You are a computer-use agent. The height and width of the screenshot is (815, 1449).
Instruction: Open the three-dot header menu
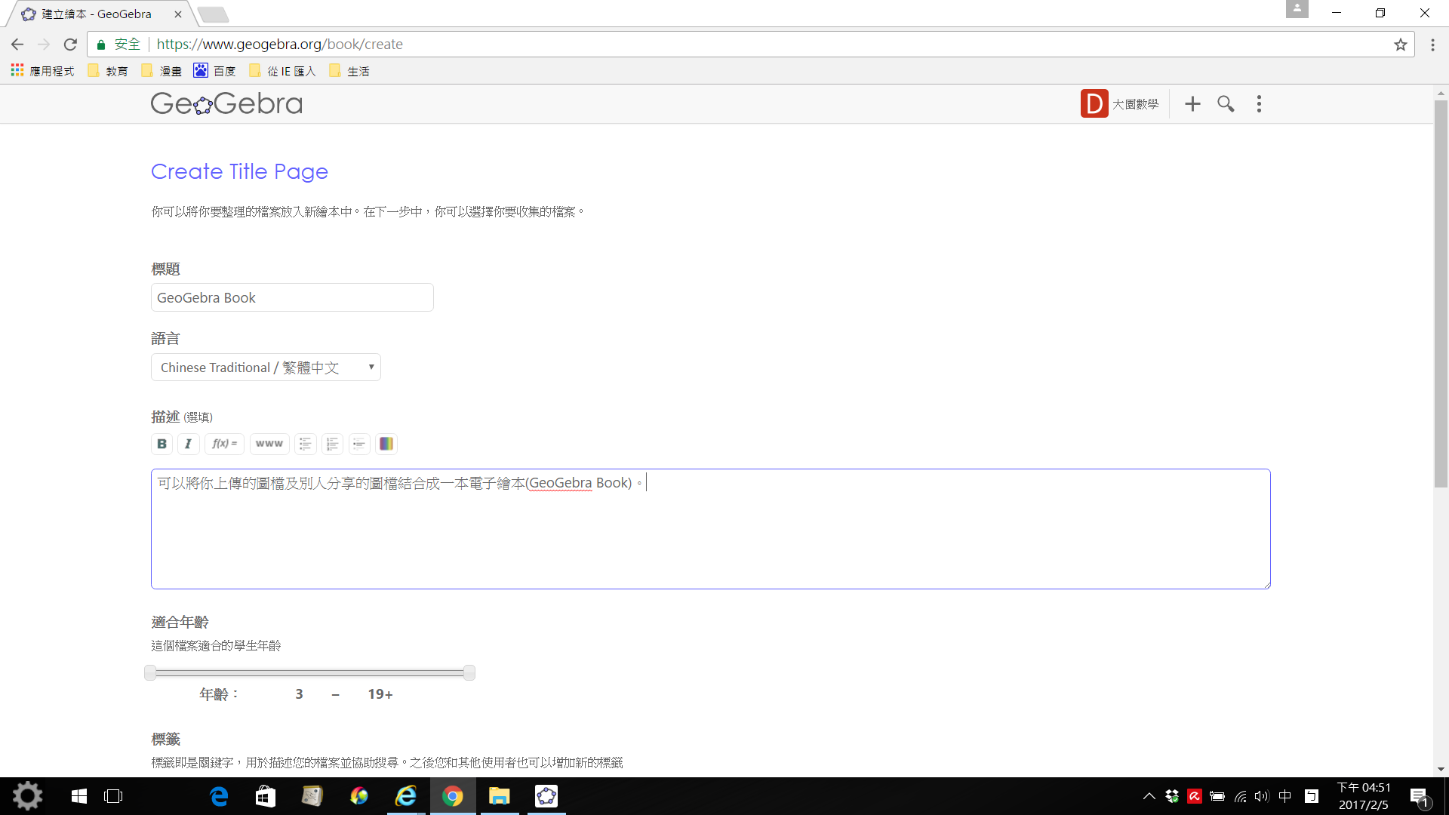point(1259,104)
